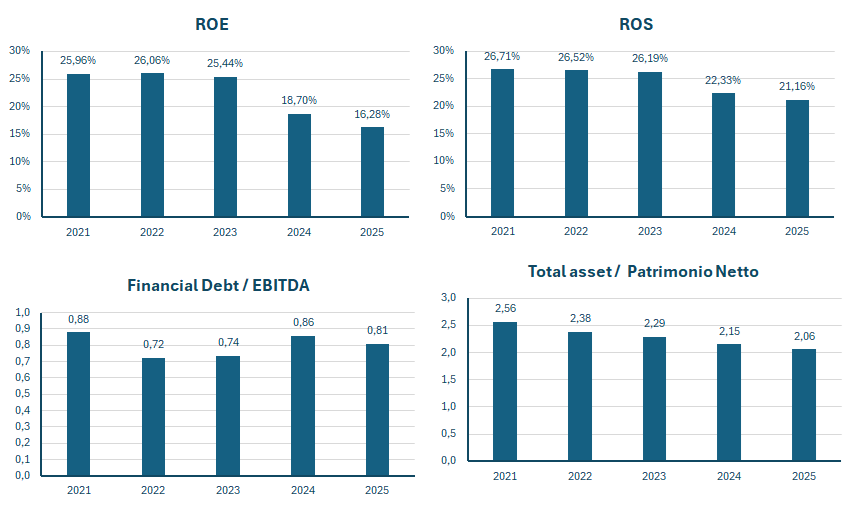The width and height of the screenshot is (857, 520).
Task: Select the 30% axis label in the ROE chart
Action: pos(20,51)
